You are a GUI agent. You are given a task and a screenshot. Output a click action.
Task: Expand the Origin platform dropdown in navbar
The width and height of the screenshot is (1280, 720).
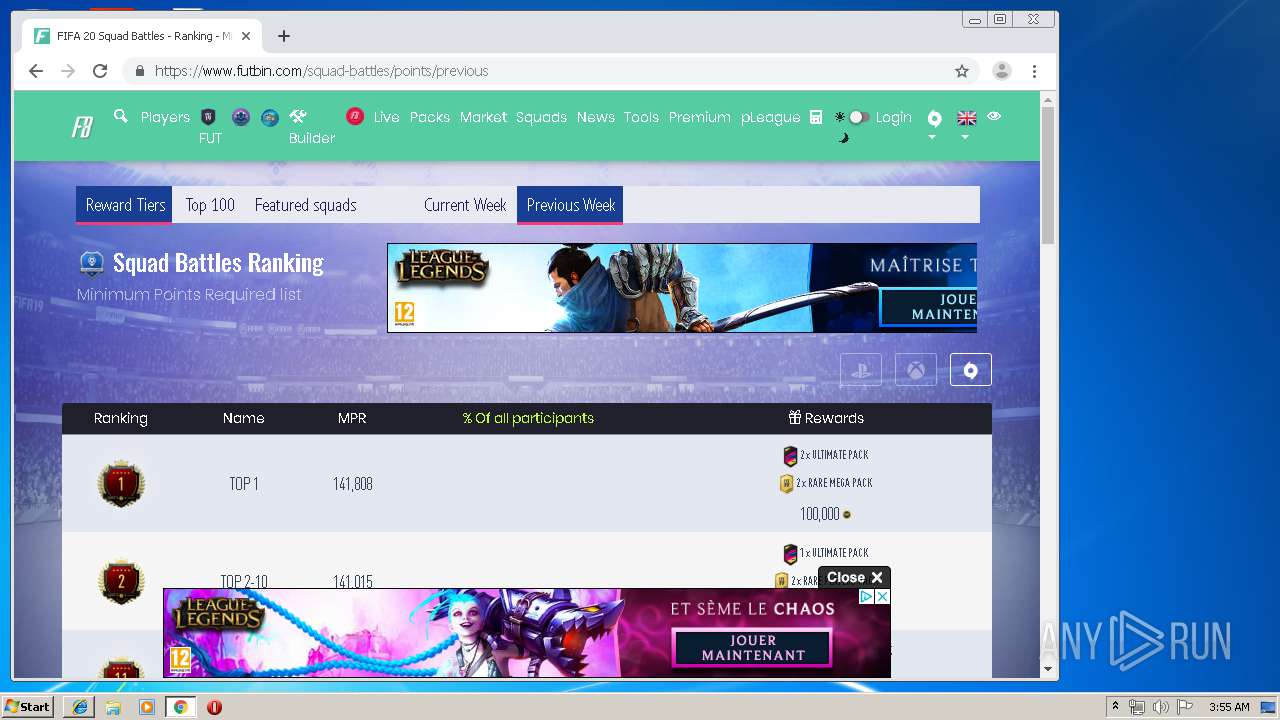click(934, 124)
